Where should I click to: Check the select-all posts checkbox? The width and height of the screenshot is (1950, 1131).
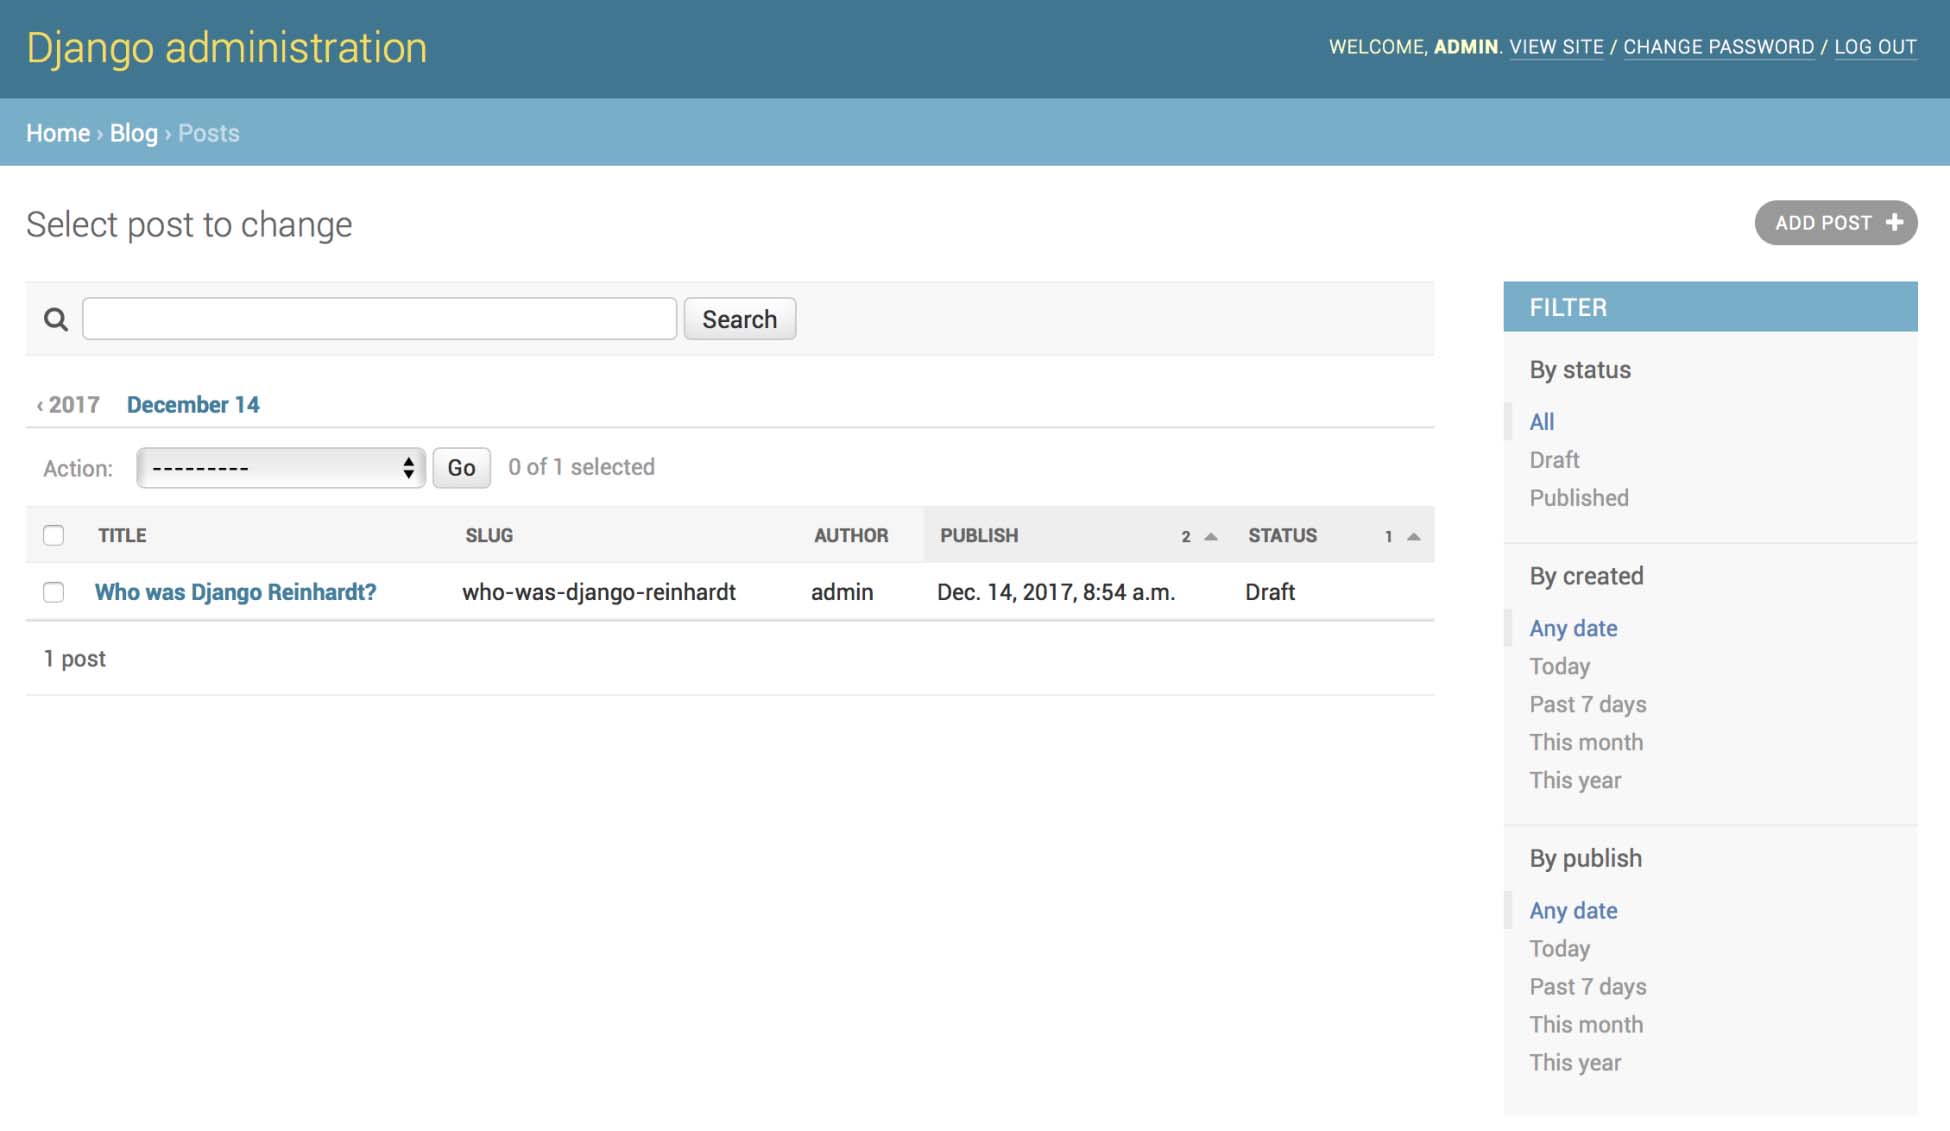pyautogui.click(x=54, y=536)
